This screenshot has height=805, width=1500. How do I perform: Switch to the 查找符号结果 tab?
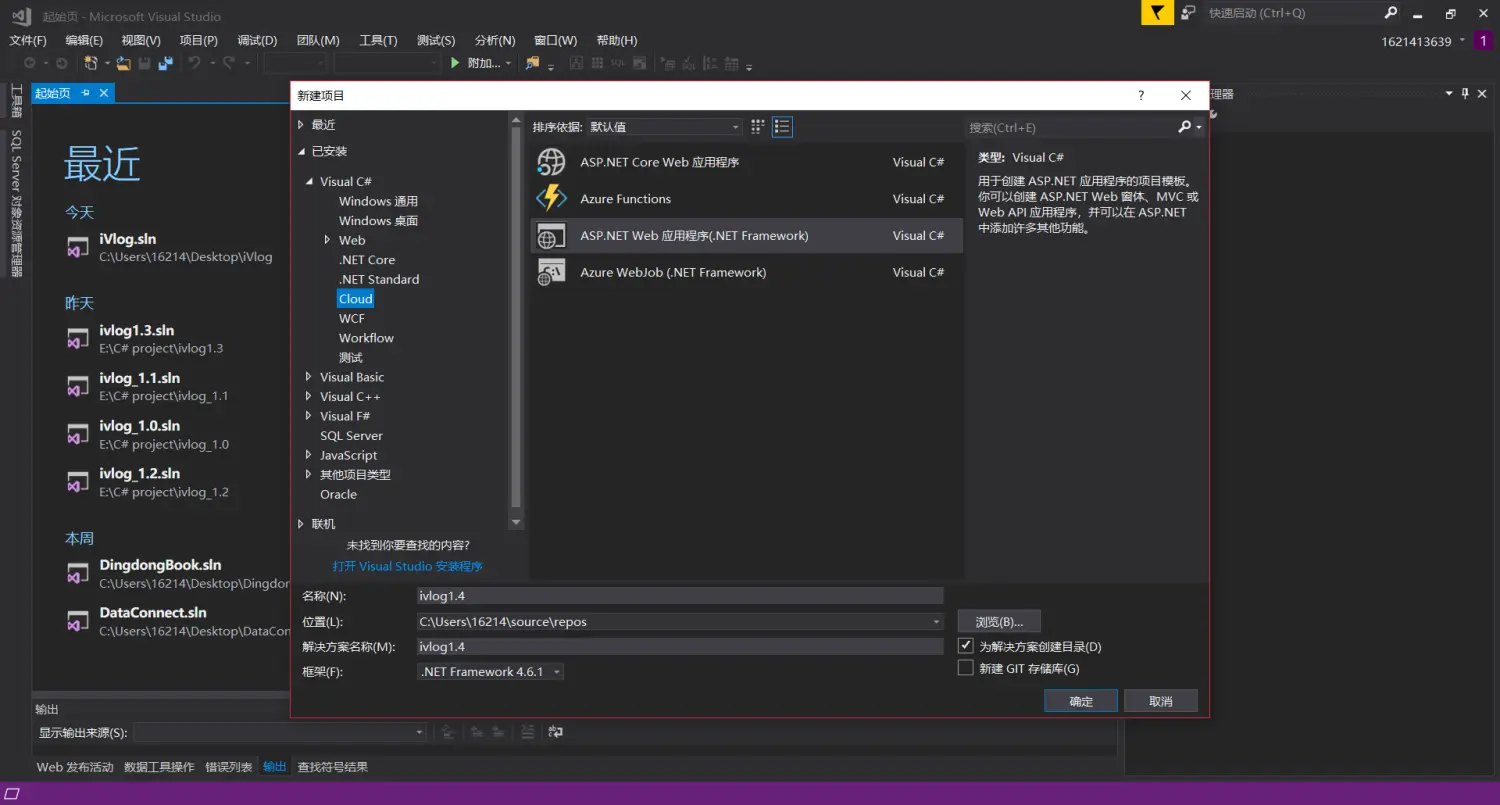click(x=332, y=767)
